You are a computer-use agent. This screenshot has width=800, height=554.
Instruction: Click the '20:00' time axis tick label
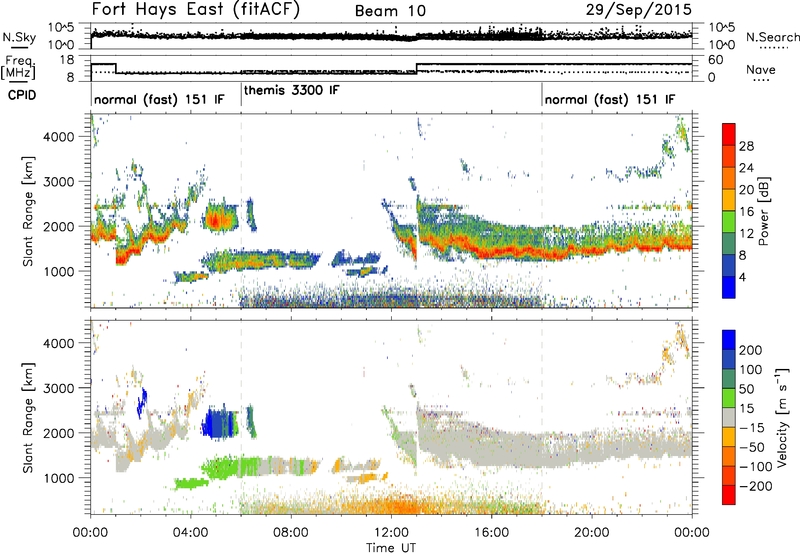(591, 533)
